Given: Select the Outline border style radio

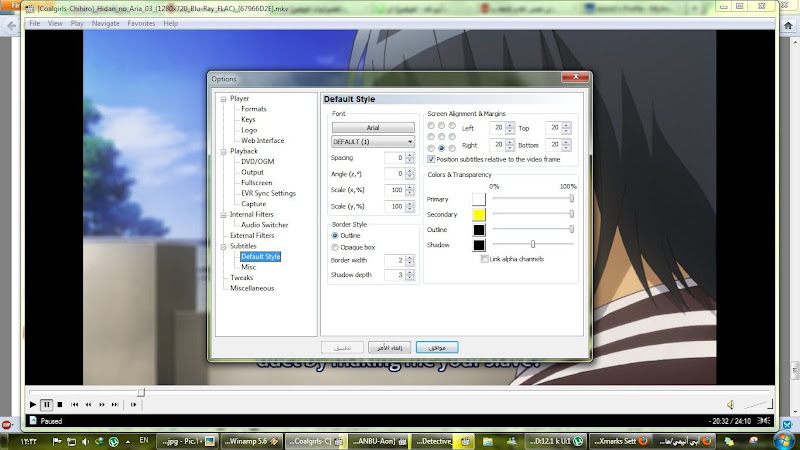Looking at the screenshot, I should point(335,236).
